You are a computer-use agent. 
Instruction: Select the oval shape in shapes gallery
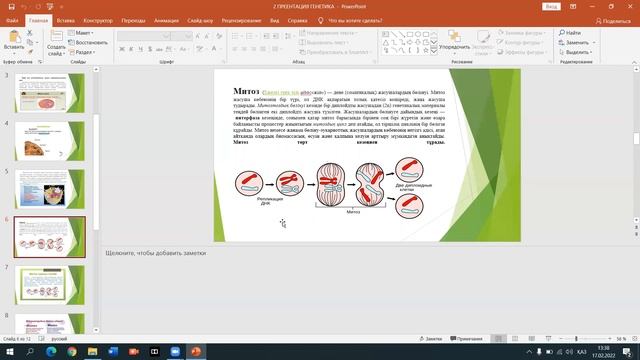coord(418,34)
